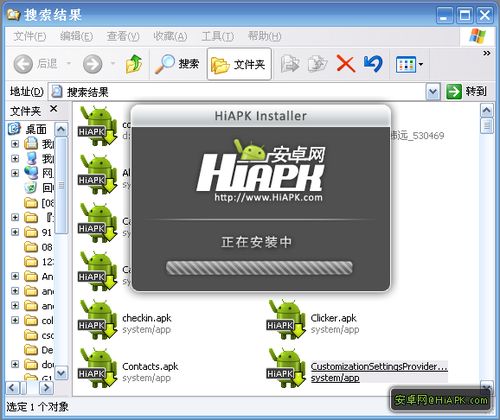Expand the My Documents tree node
Viewport: 500px width, 420px height.
pos(15,144)
